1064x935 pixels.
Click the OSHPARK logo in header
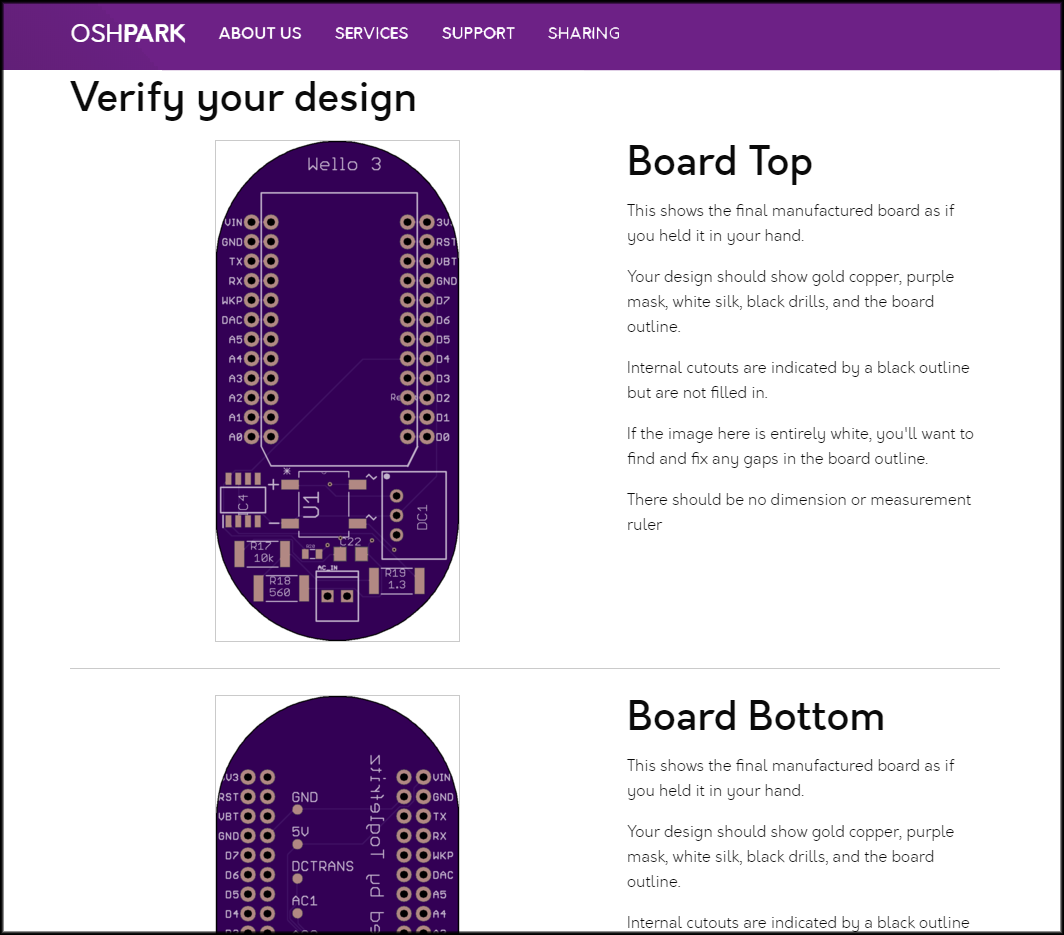pos(128,33)
